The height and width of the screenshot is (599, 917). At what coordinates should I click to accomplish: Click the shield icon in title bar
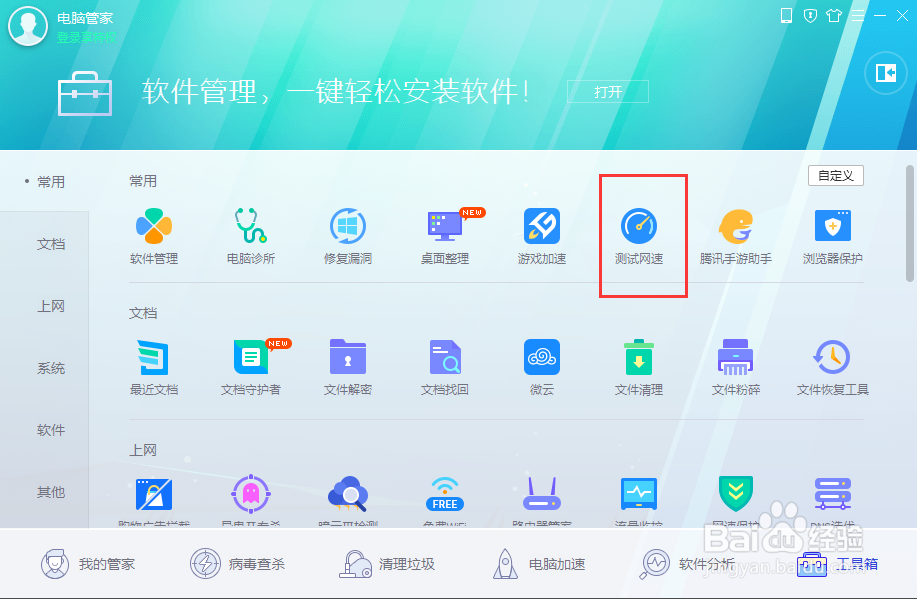tap(810, 16)
